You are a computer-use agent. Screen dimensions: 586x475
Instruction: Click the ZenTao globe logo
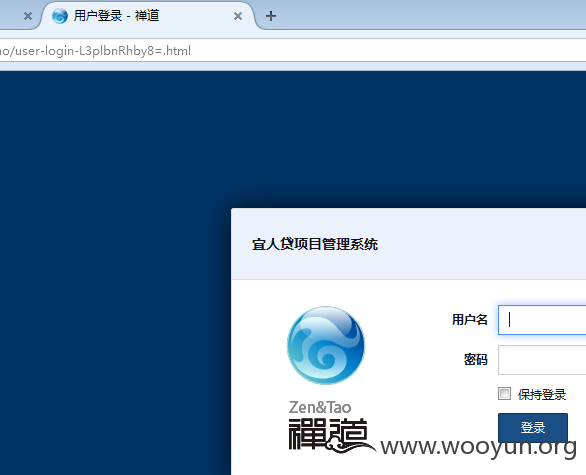tap(326, 345)
